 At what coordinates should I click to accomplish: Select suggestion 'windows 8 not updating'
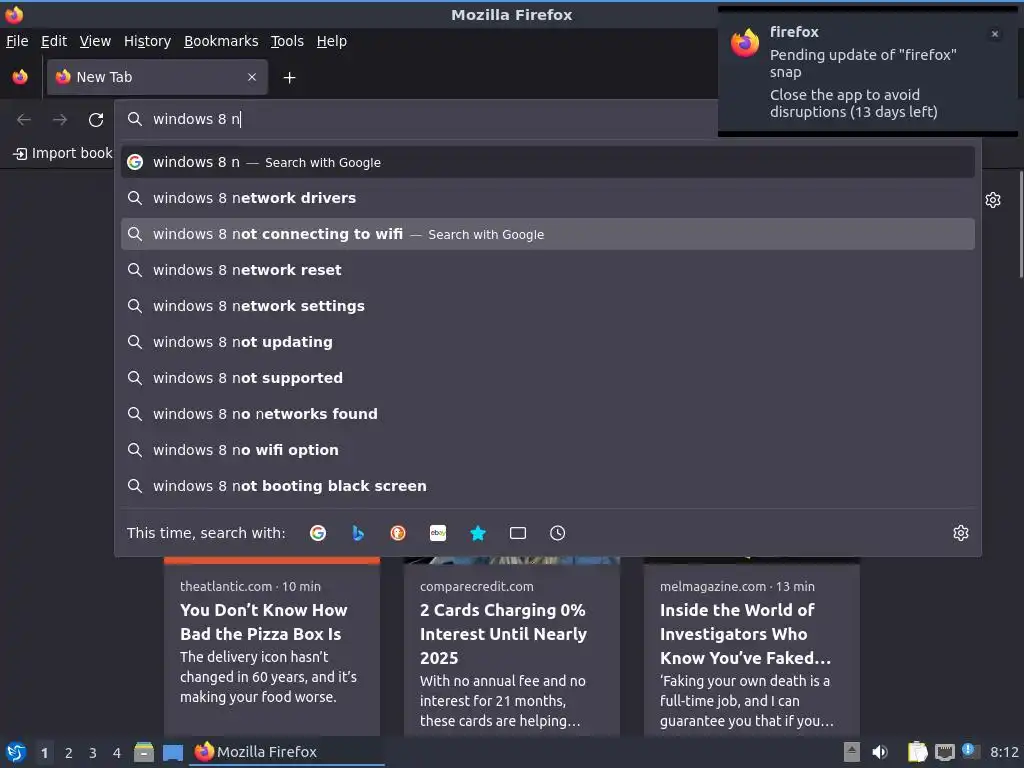[547, 342]
